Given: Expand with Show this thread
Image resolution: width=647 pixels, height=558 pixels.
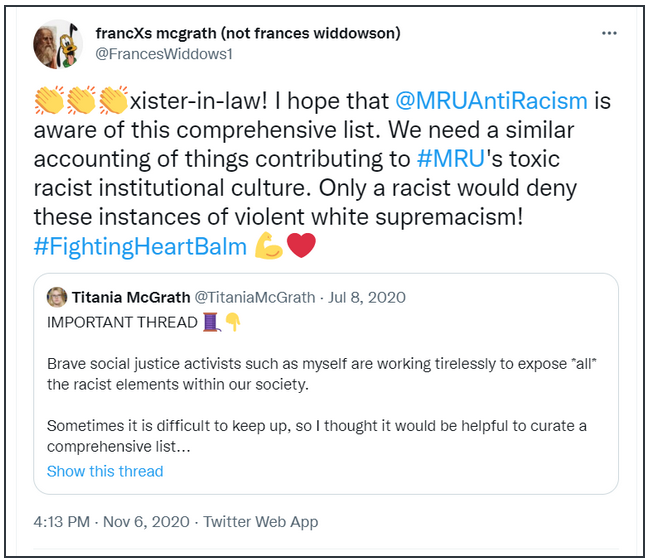Looking at the screenshot, I should (105, 471).
